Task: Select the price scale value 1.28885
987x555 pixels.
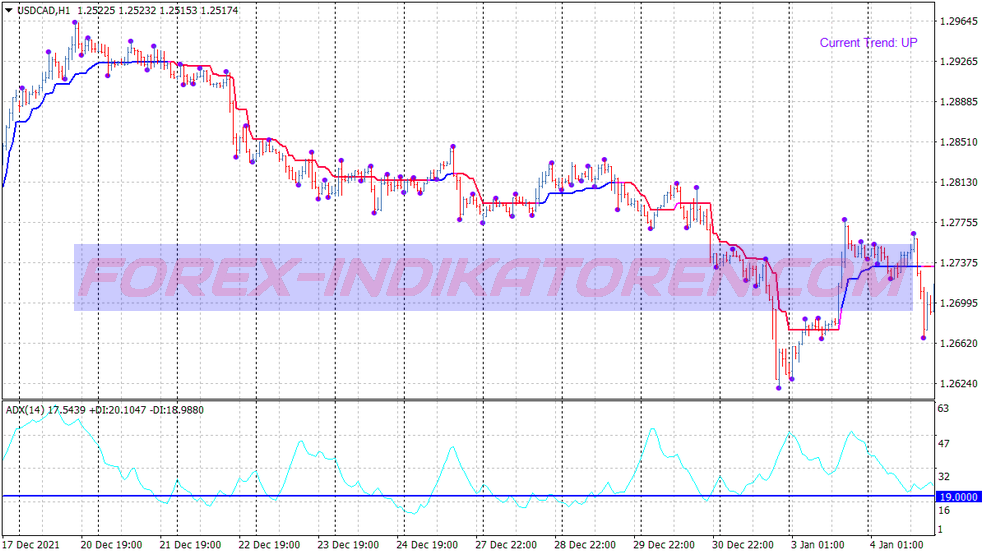Action: coord(959,102)
